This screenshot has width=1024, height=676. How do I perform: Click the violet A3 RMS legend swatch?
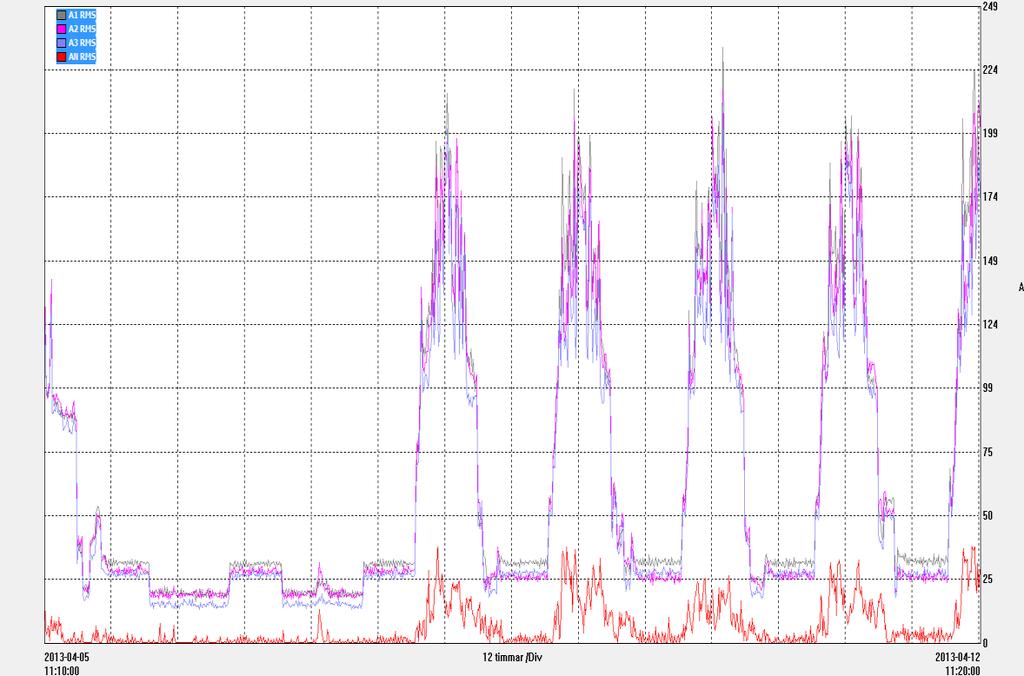click(61, 42)
